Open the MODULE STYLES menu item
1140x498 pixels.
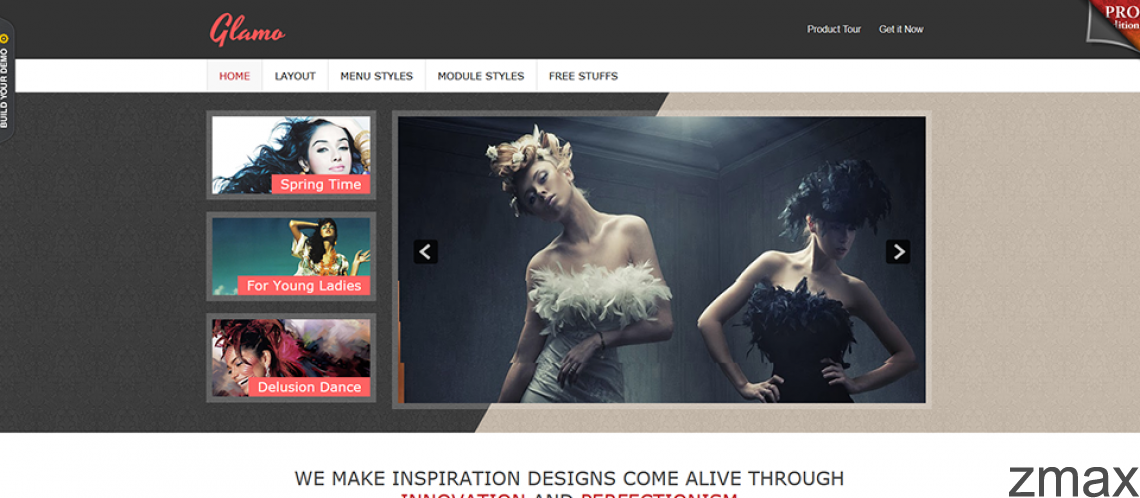[481, 76]
